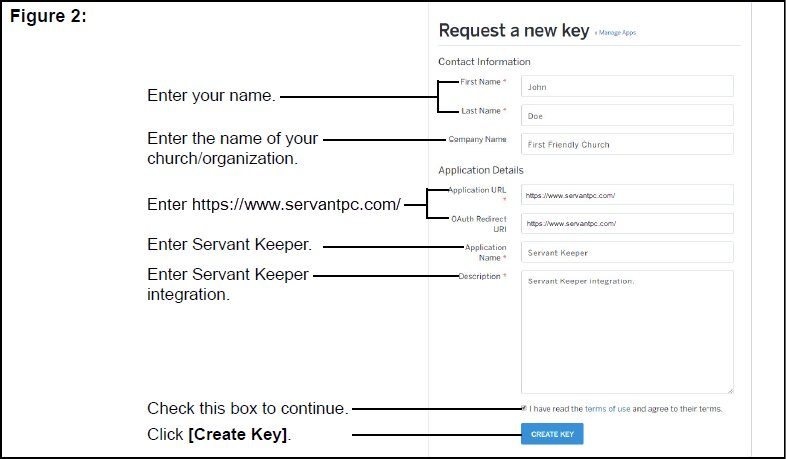Click the Last Name label

(483, 111)
